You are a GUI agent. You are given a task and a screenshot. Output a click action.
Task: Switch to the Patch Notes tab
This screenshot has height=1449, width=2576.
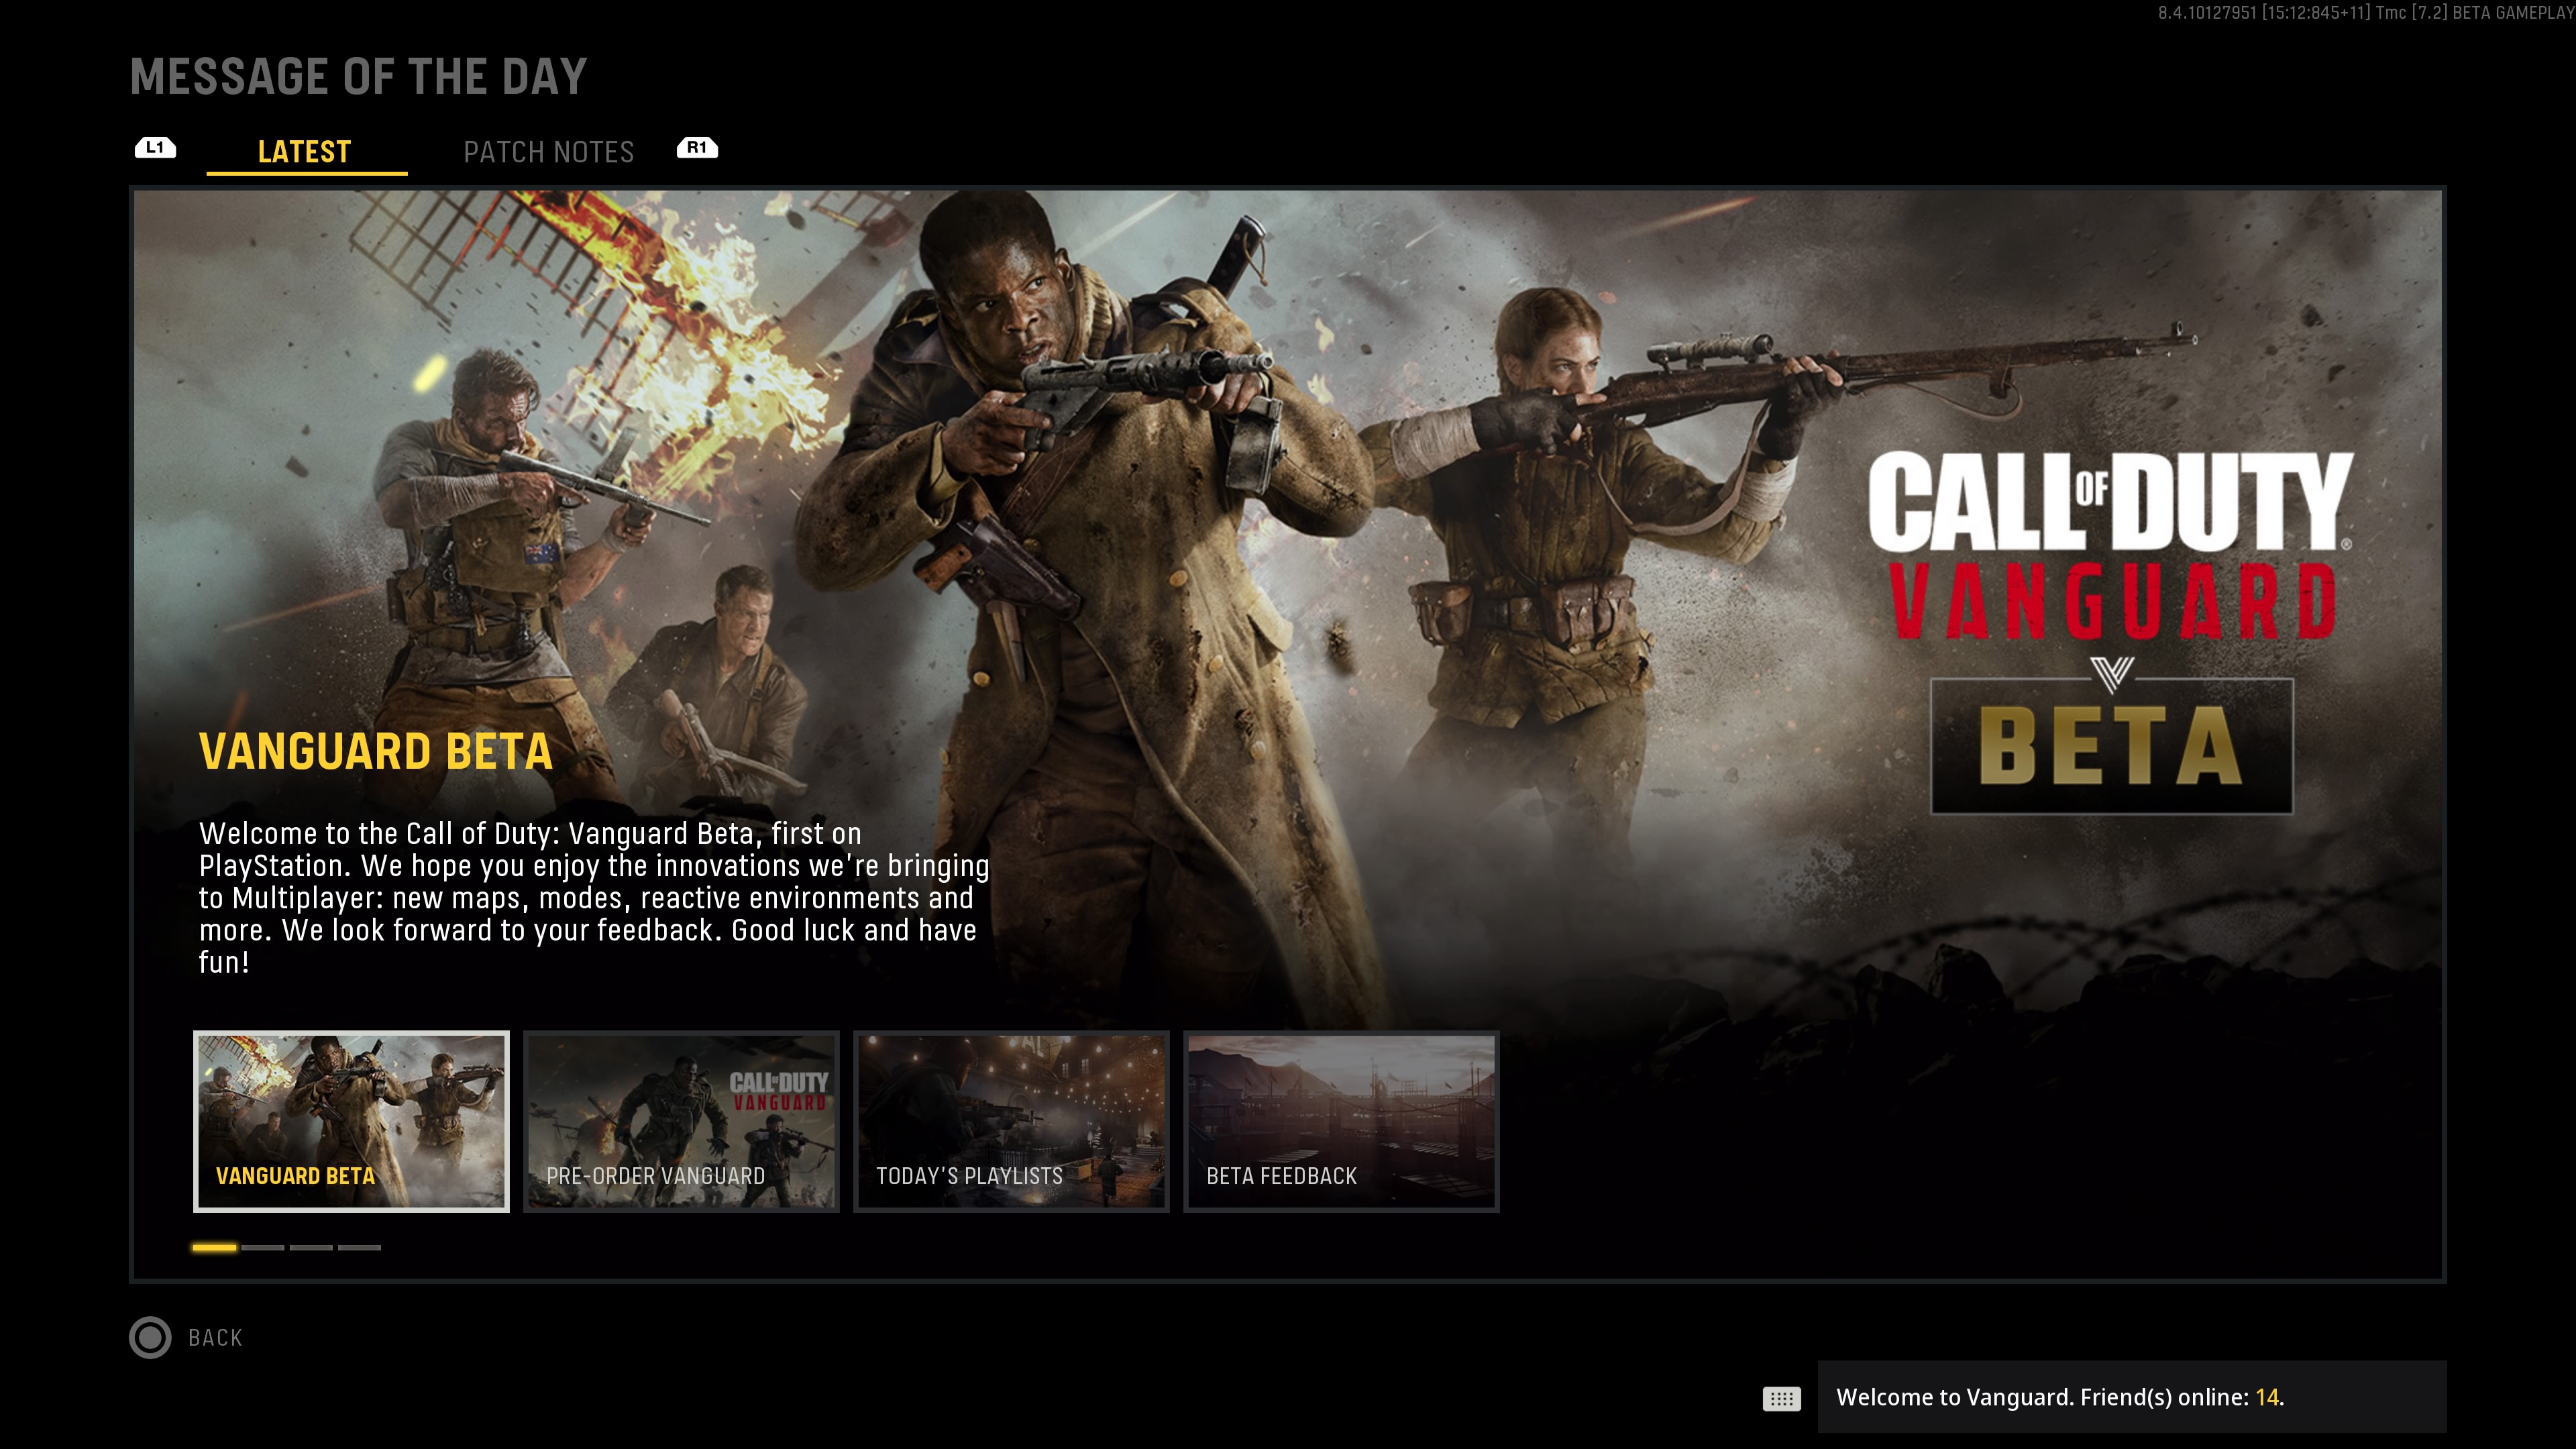click(x=548, y=152)
